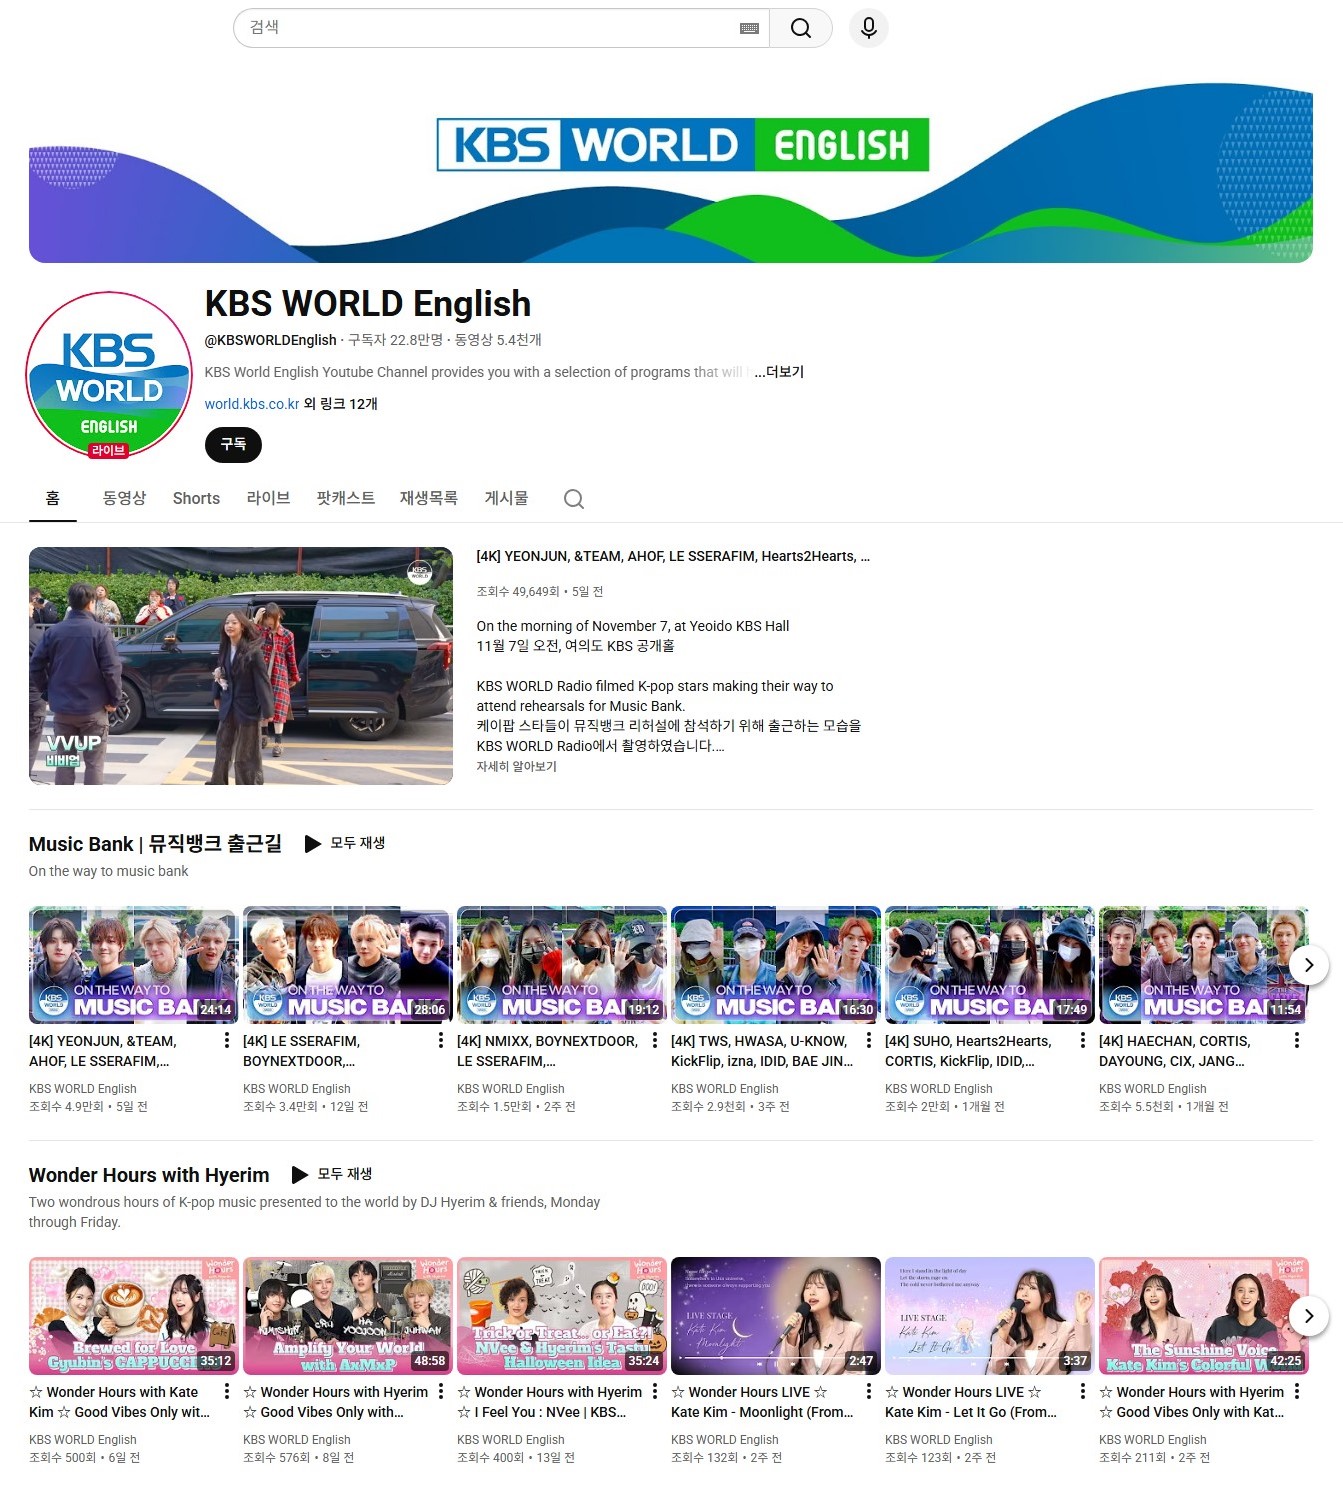The image size is (1343, 1486).
Task: Subscribe with the 구독 button
Action: [233, 444]
